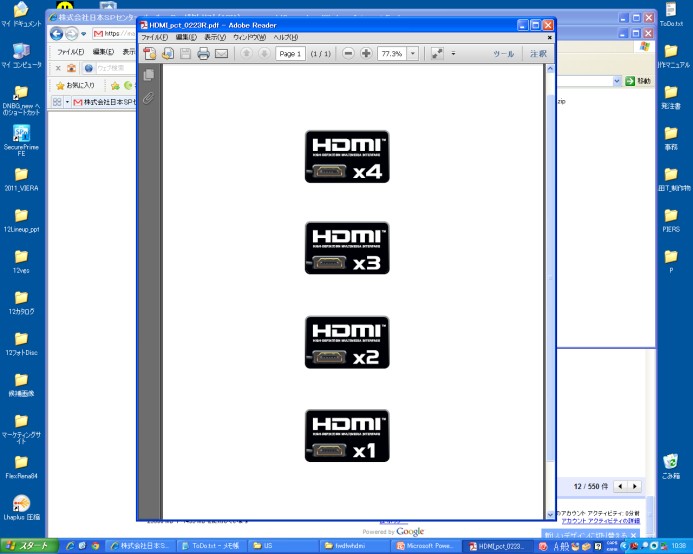Open the browser address bar dropdown arrow
This screenshot has width=693, height=554.
pos(617,81)
